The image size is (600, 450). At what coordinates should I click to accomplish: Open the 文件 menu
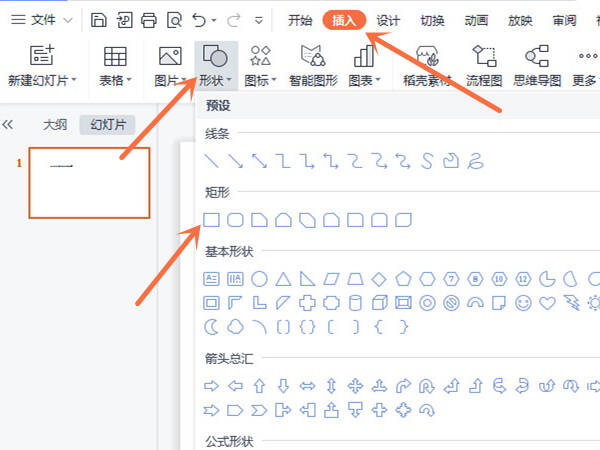coord(41,20)
